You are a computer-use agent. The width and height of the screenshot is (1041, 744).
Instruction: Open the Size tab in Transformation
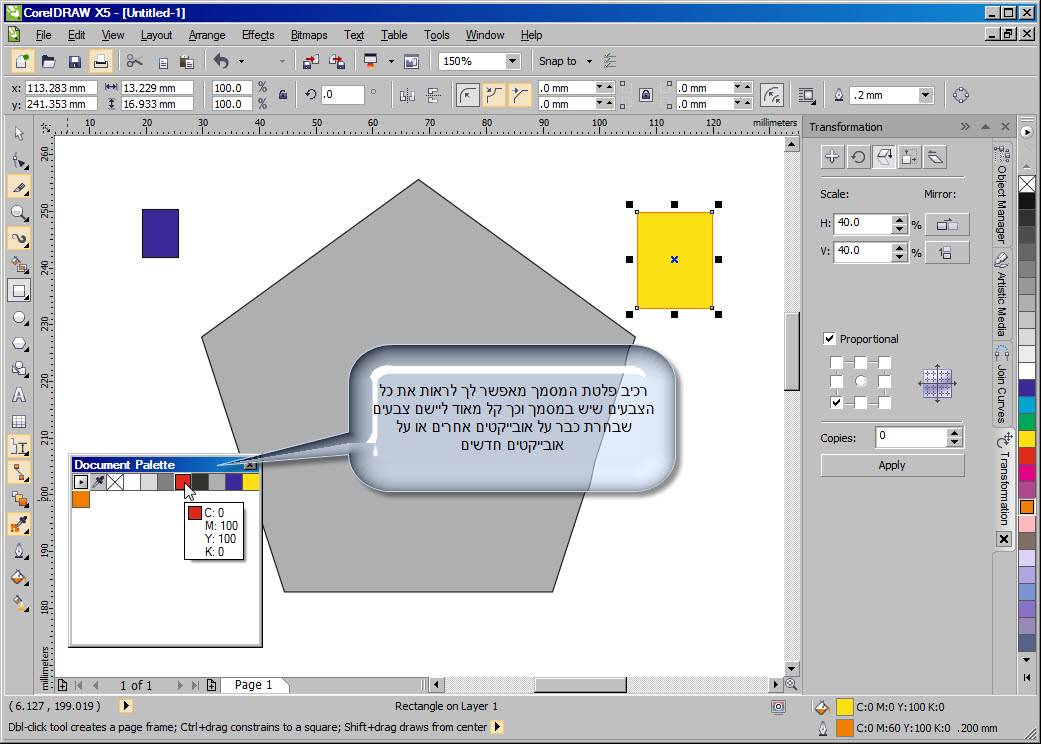point(910,157)
